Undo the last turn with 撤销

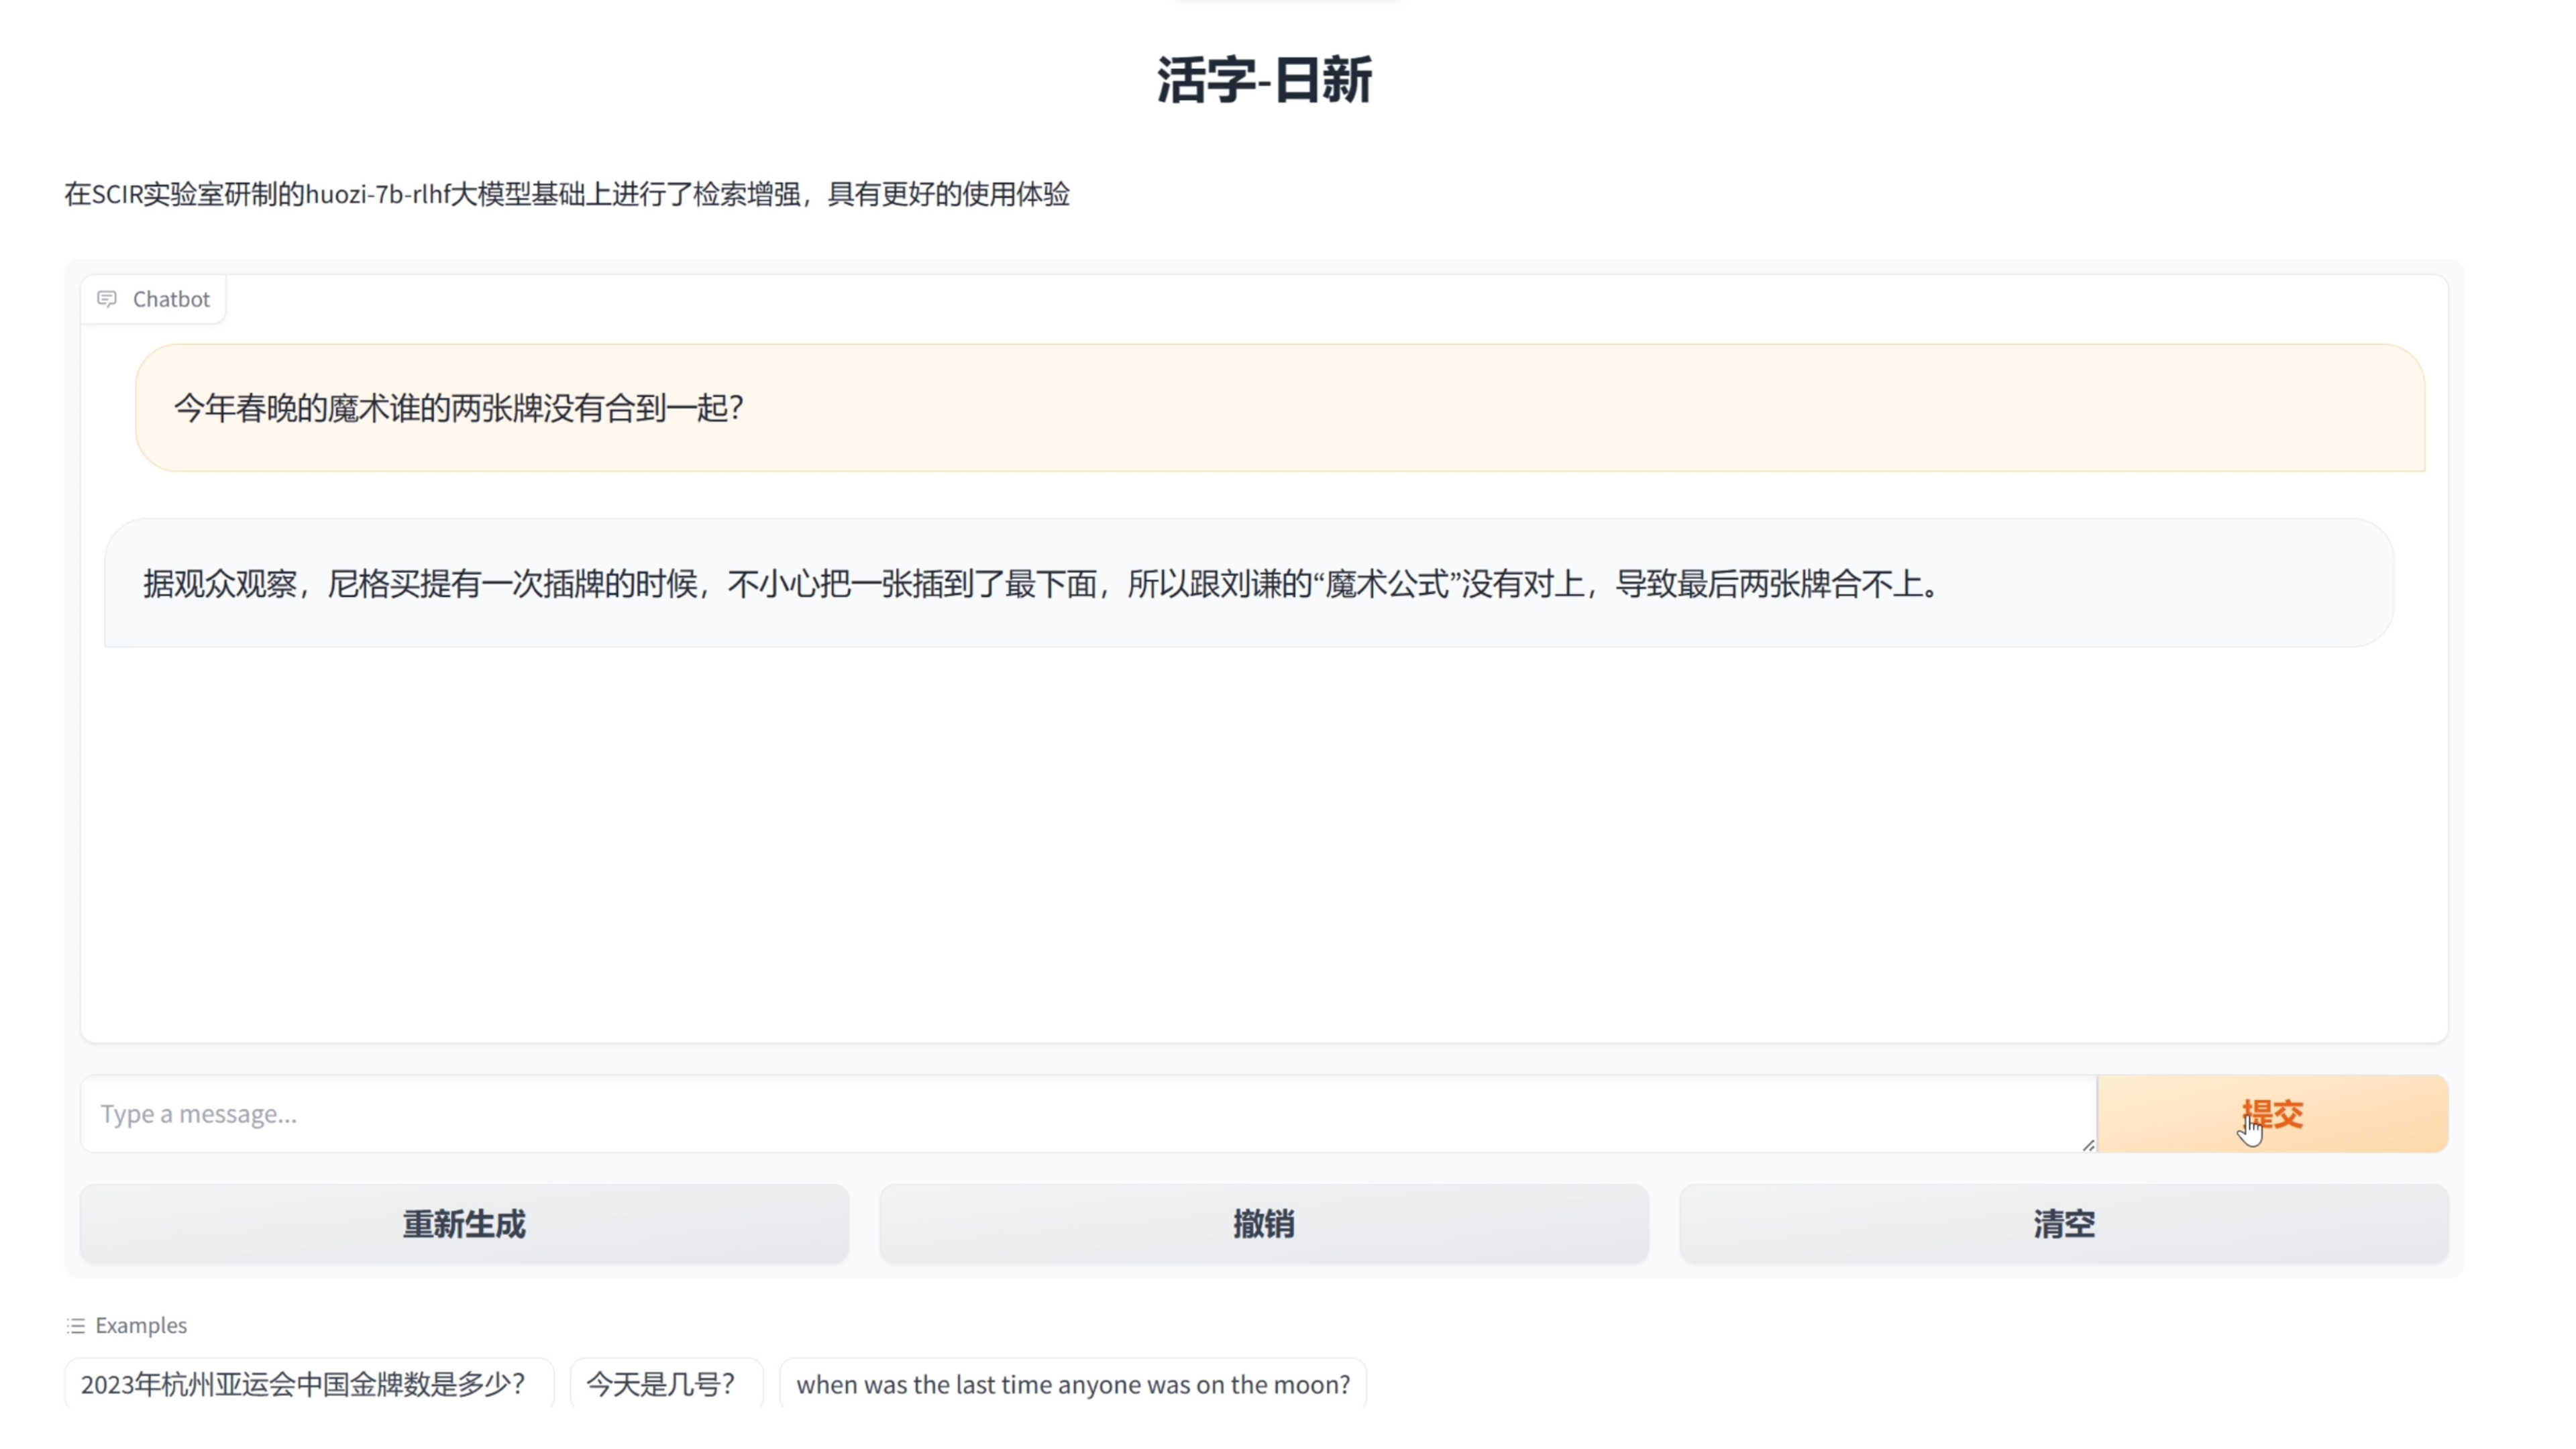coord(1264,1224)
